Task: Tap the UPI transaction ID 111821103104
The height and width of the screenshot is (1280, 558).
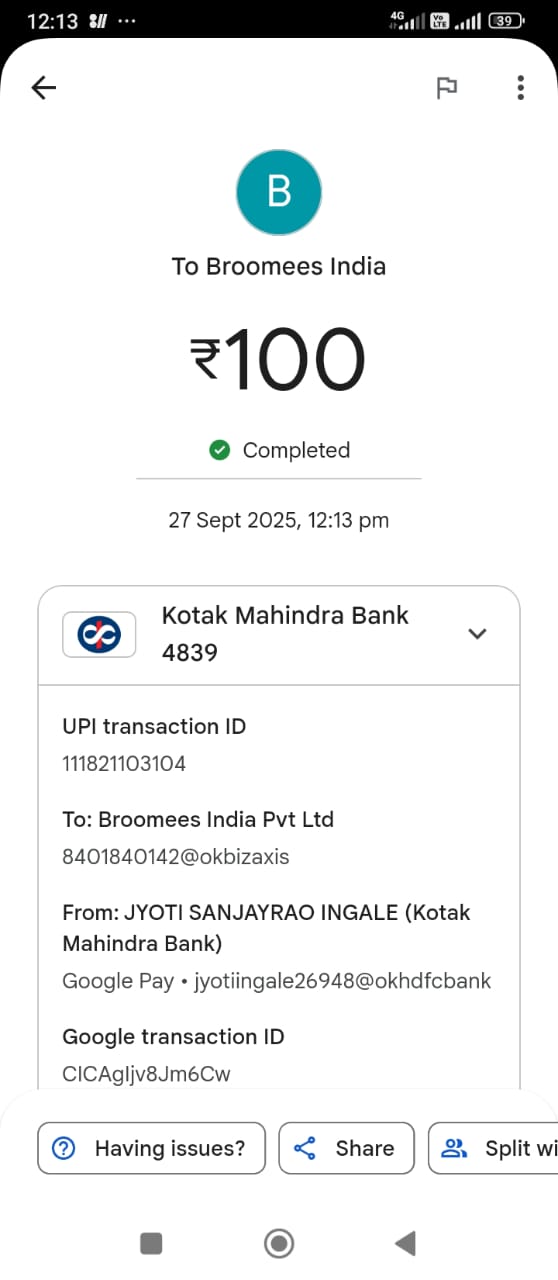Action: point(124,764)
